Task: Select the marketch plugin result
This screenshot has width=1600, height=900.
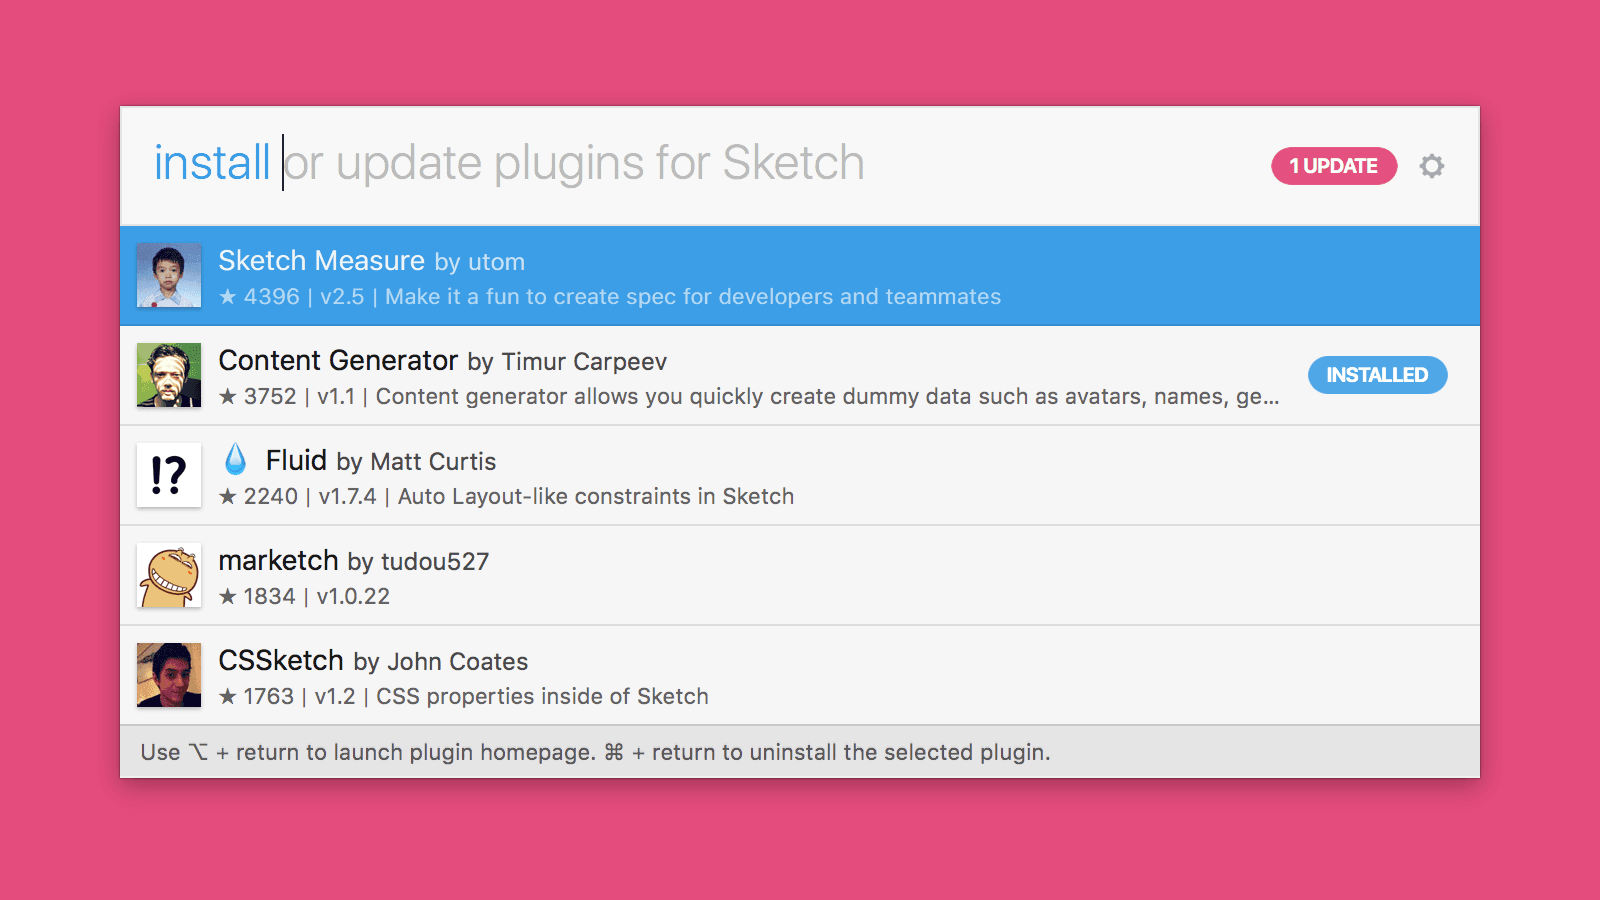Action: (800, 576)
